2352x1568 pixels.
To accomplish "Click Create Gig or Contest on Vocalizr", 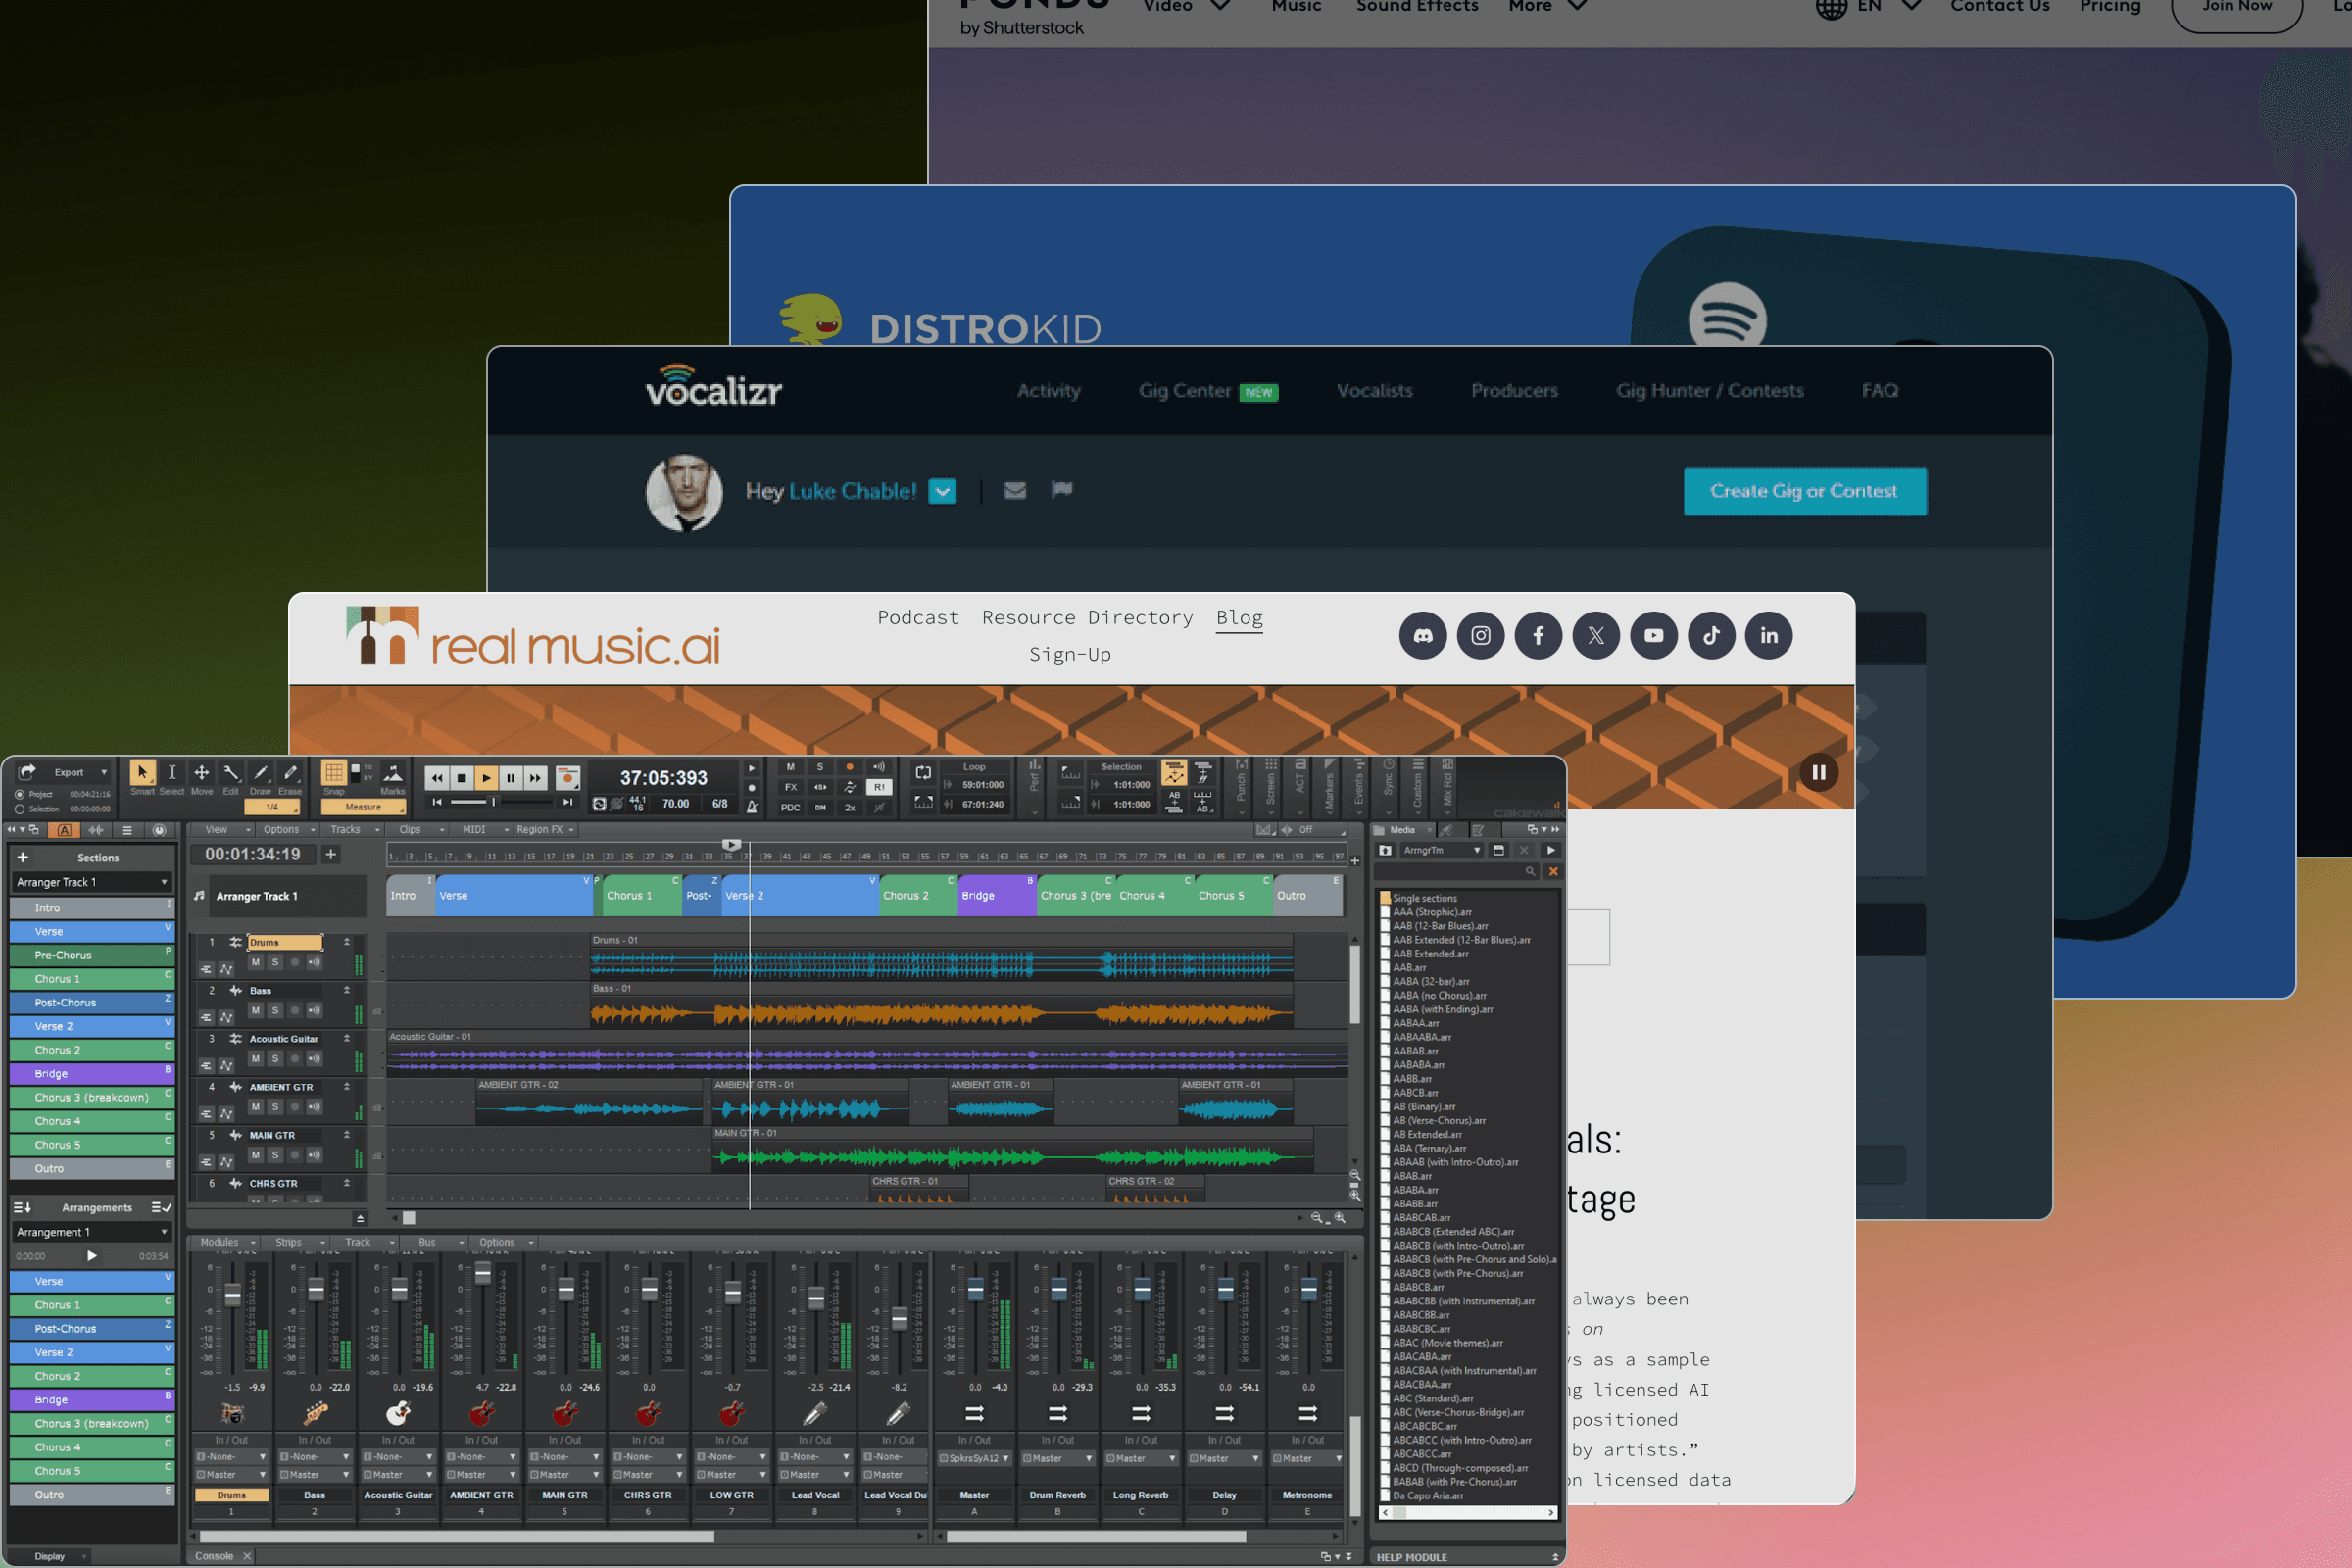I will click(x=1804, y=491).
